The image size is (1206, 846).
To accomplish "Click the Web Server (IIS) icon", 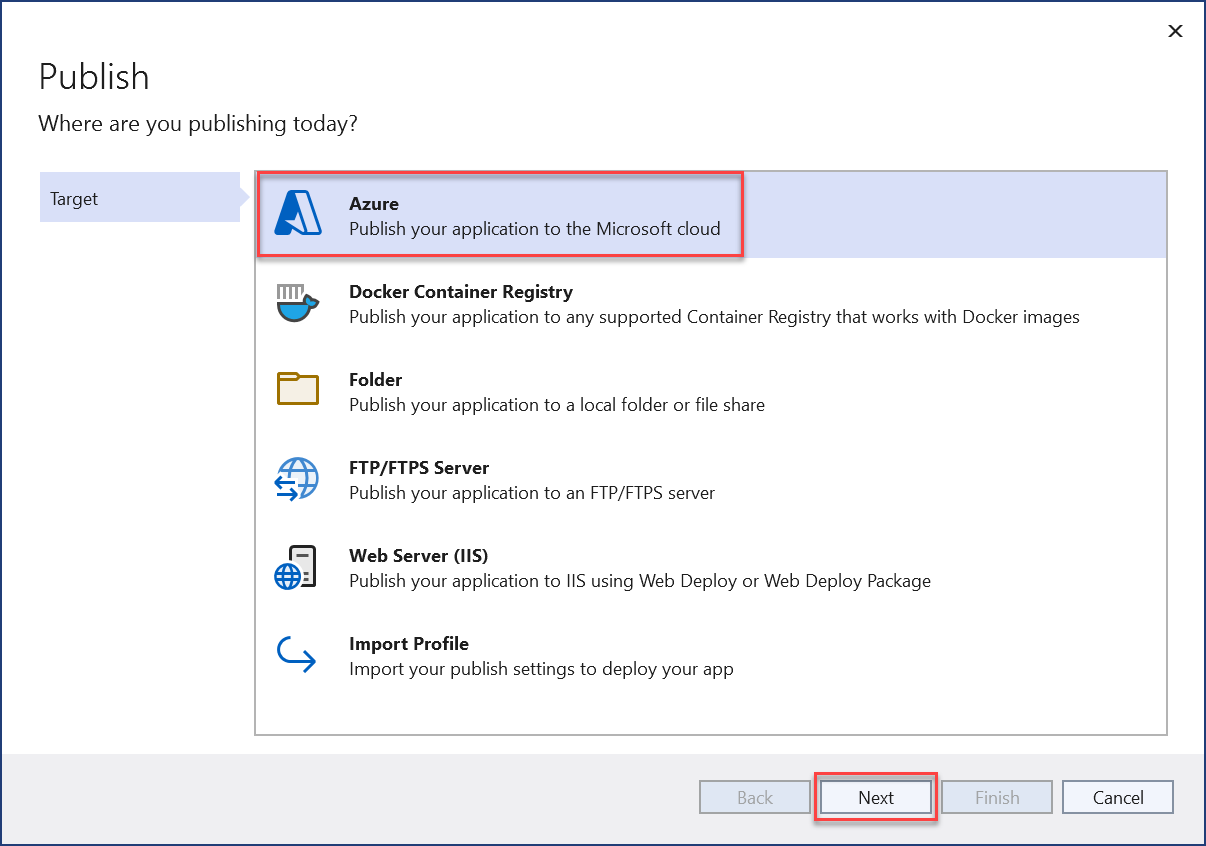I will point(296,566).
